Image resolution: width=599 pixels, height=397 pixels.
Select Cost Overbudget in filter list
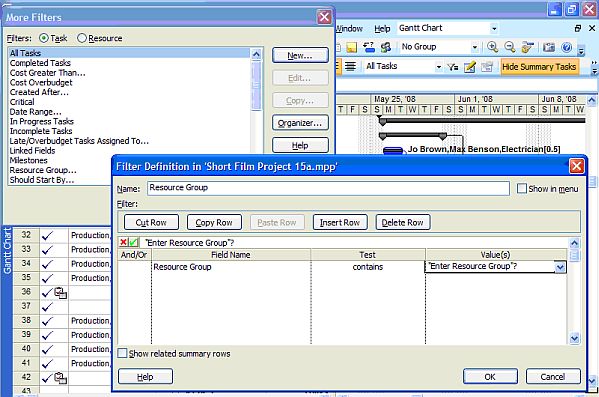41,83
